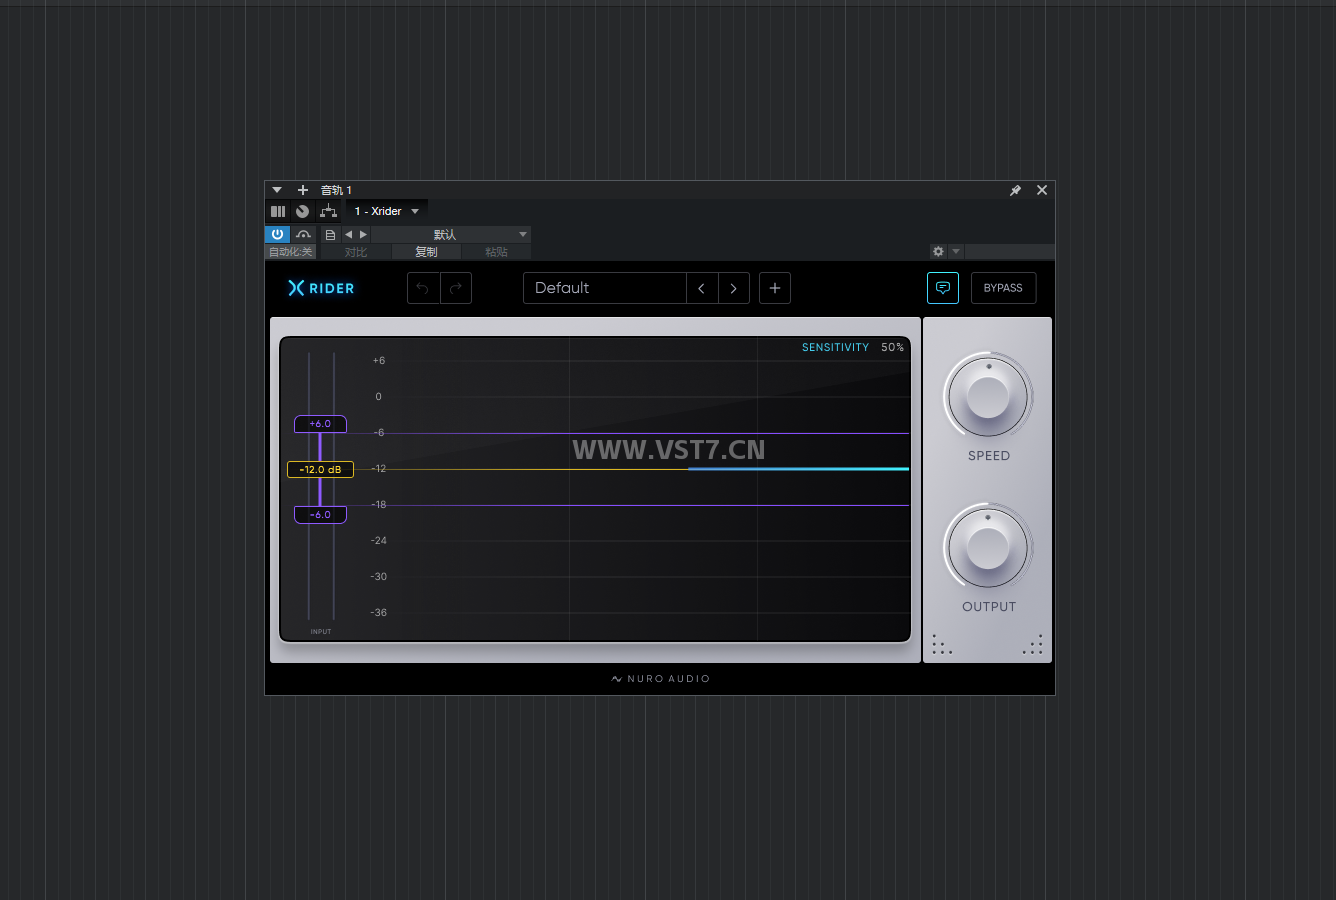Expand the arrow next to gear icon
The image size is (1336, 900).
pyautogui.click(x=956, y=252)
